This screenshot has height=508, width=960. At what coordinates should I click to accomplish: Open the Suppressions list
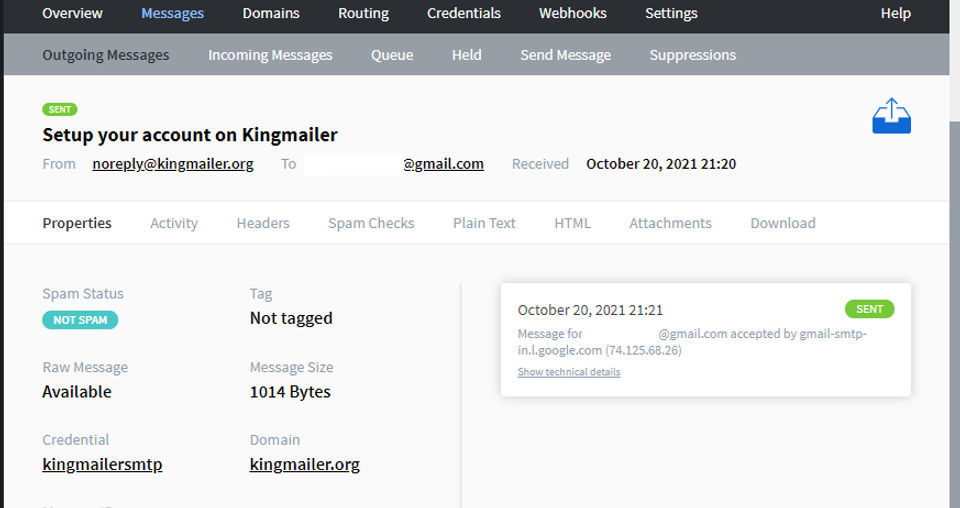[692, 55]
